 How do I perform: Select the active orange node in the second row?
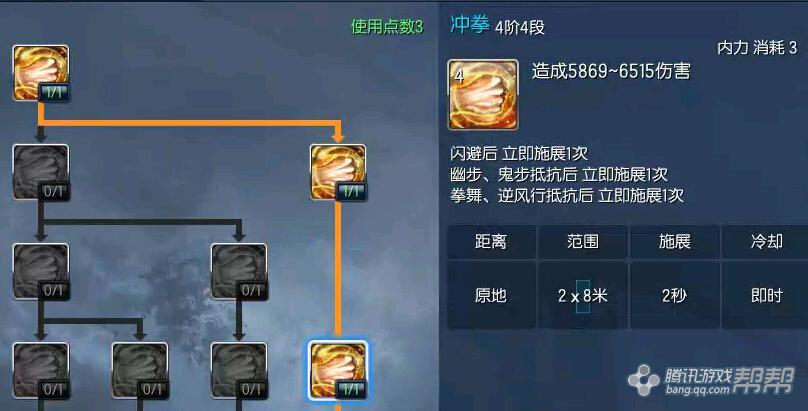(x=338, y=172)
